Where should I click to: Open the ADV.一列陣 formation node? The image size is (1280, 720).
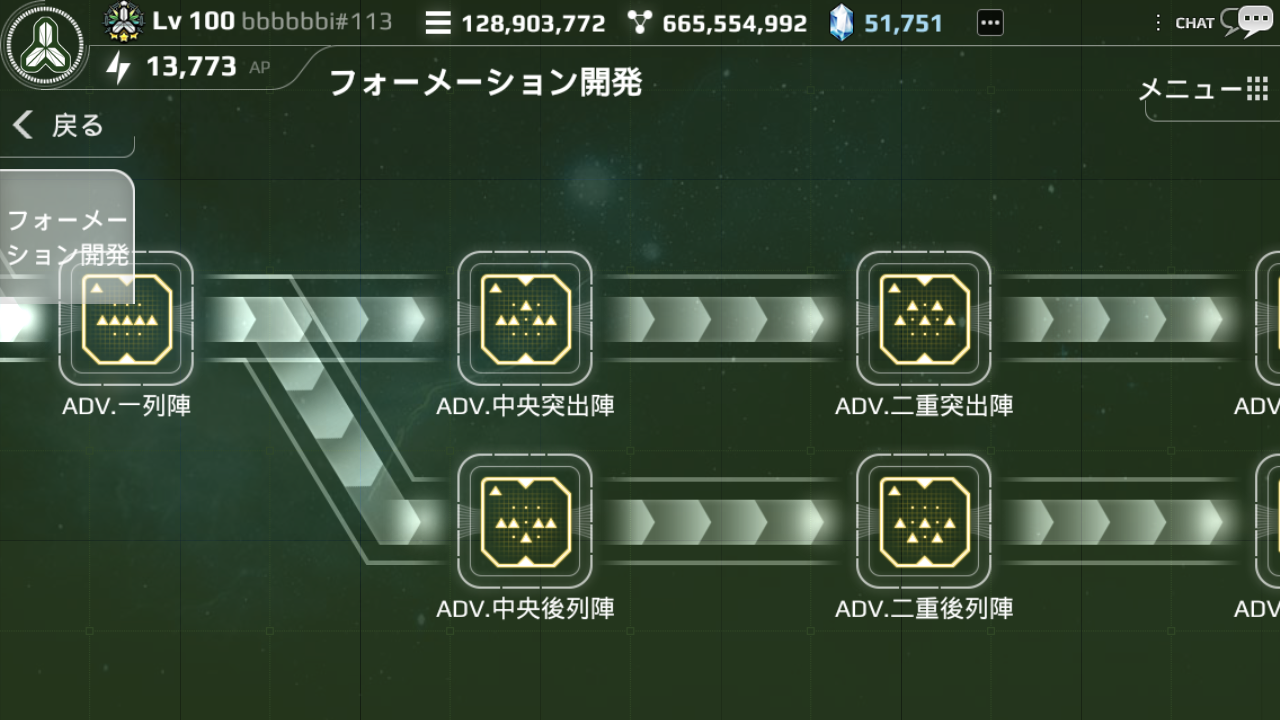click(126, 319)
